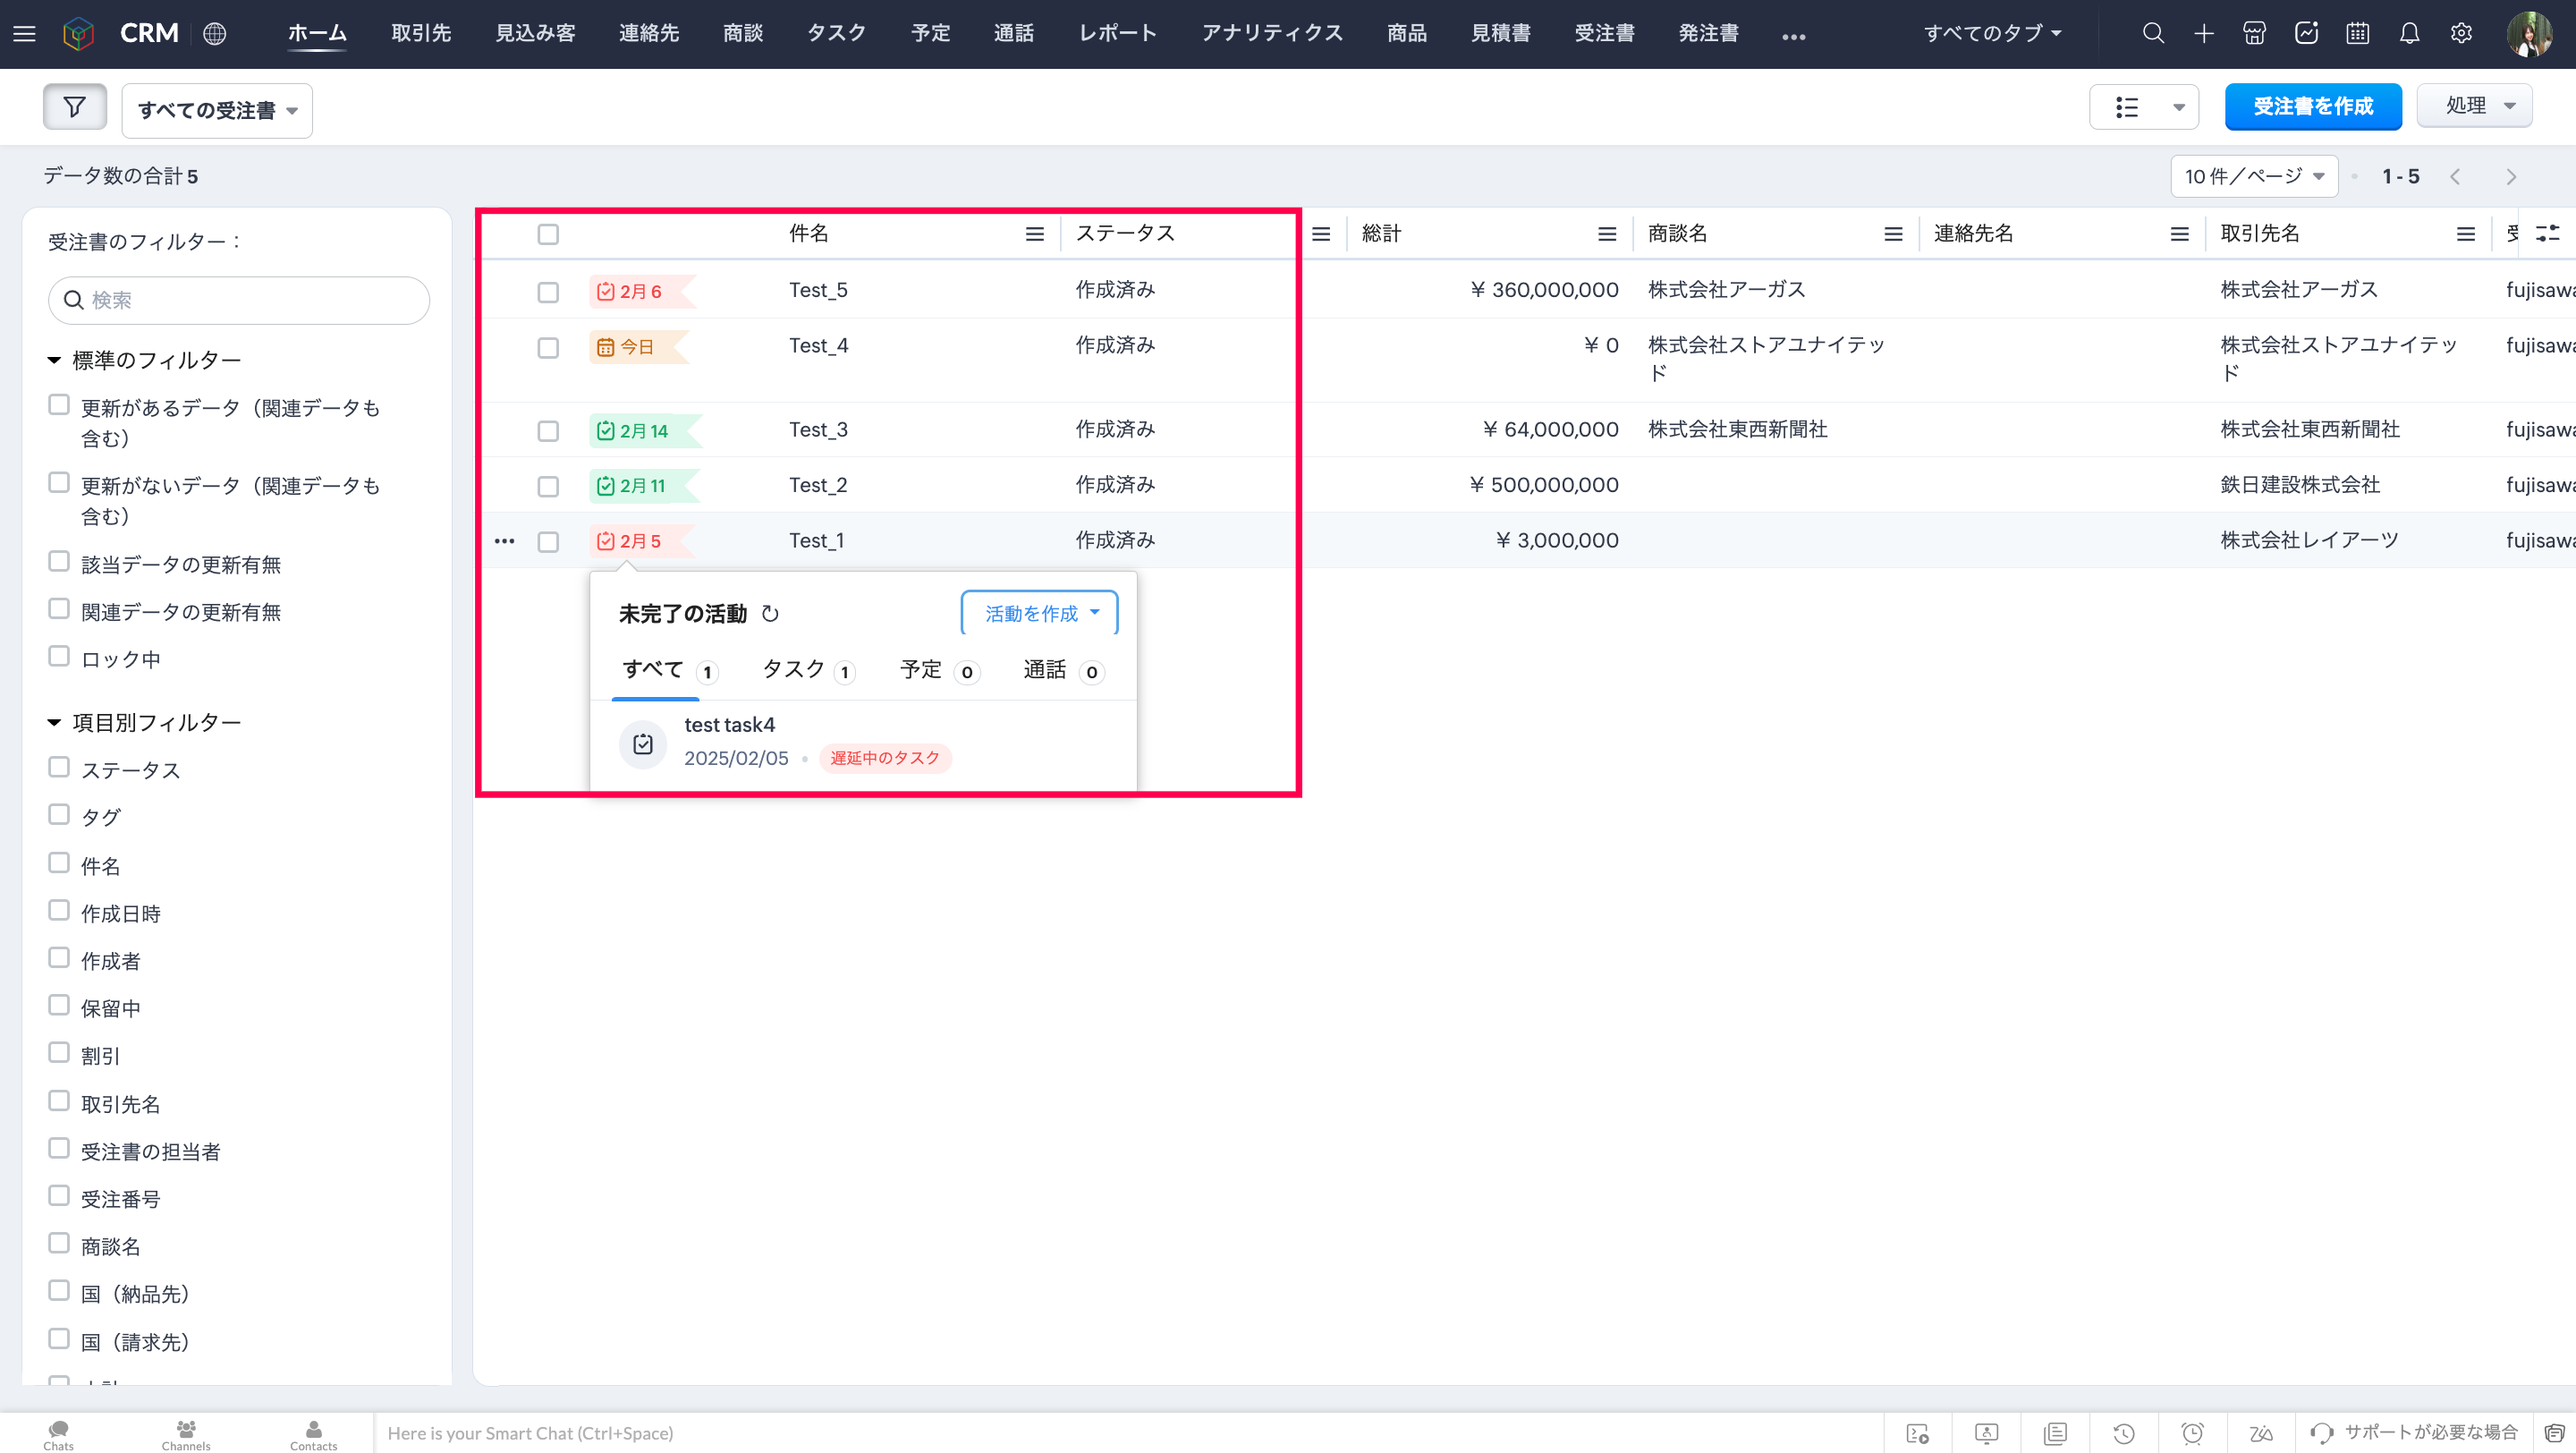Click the filter funnel icon
The width and height of the screenshot is (2576, 1453).
(74, 107)
